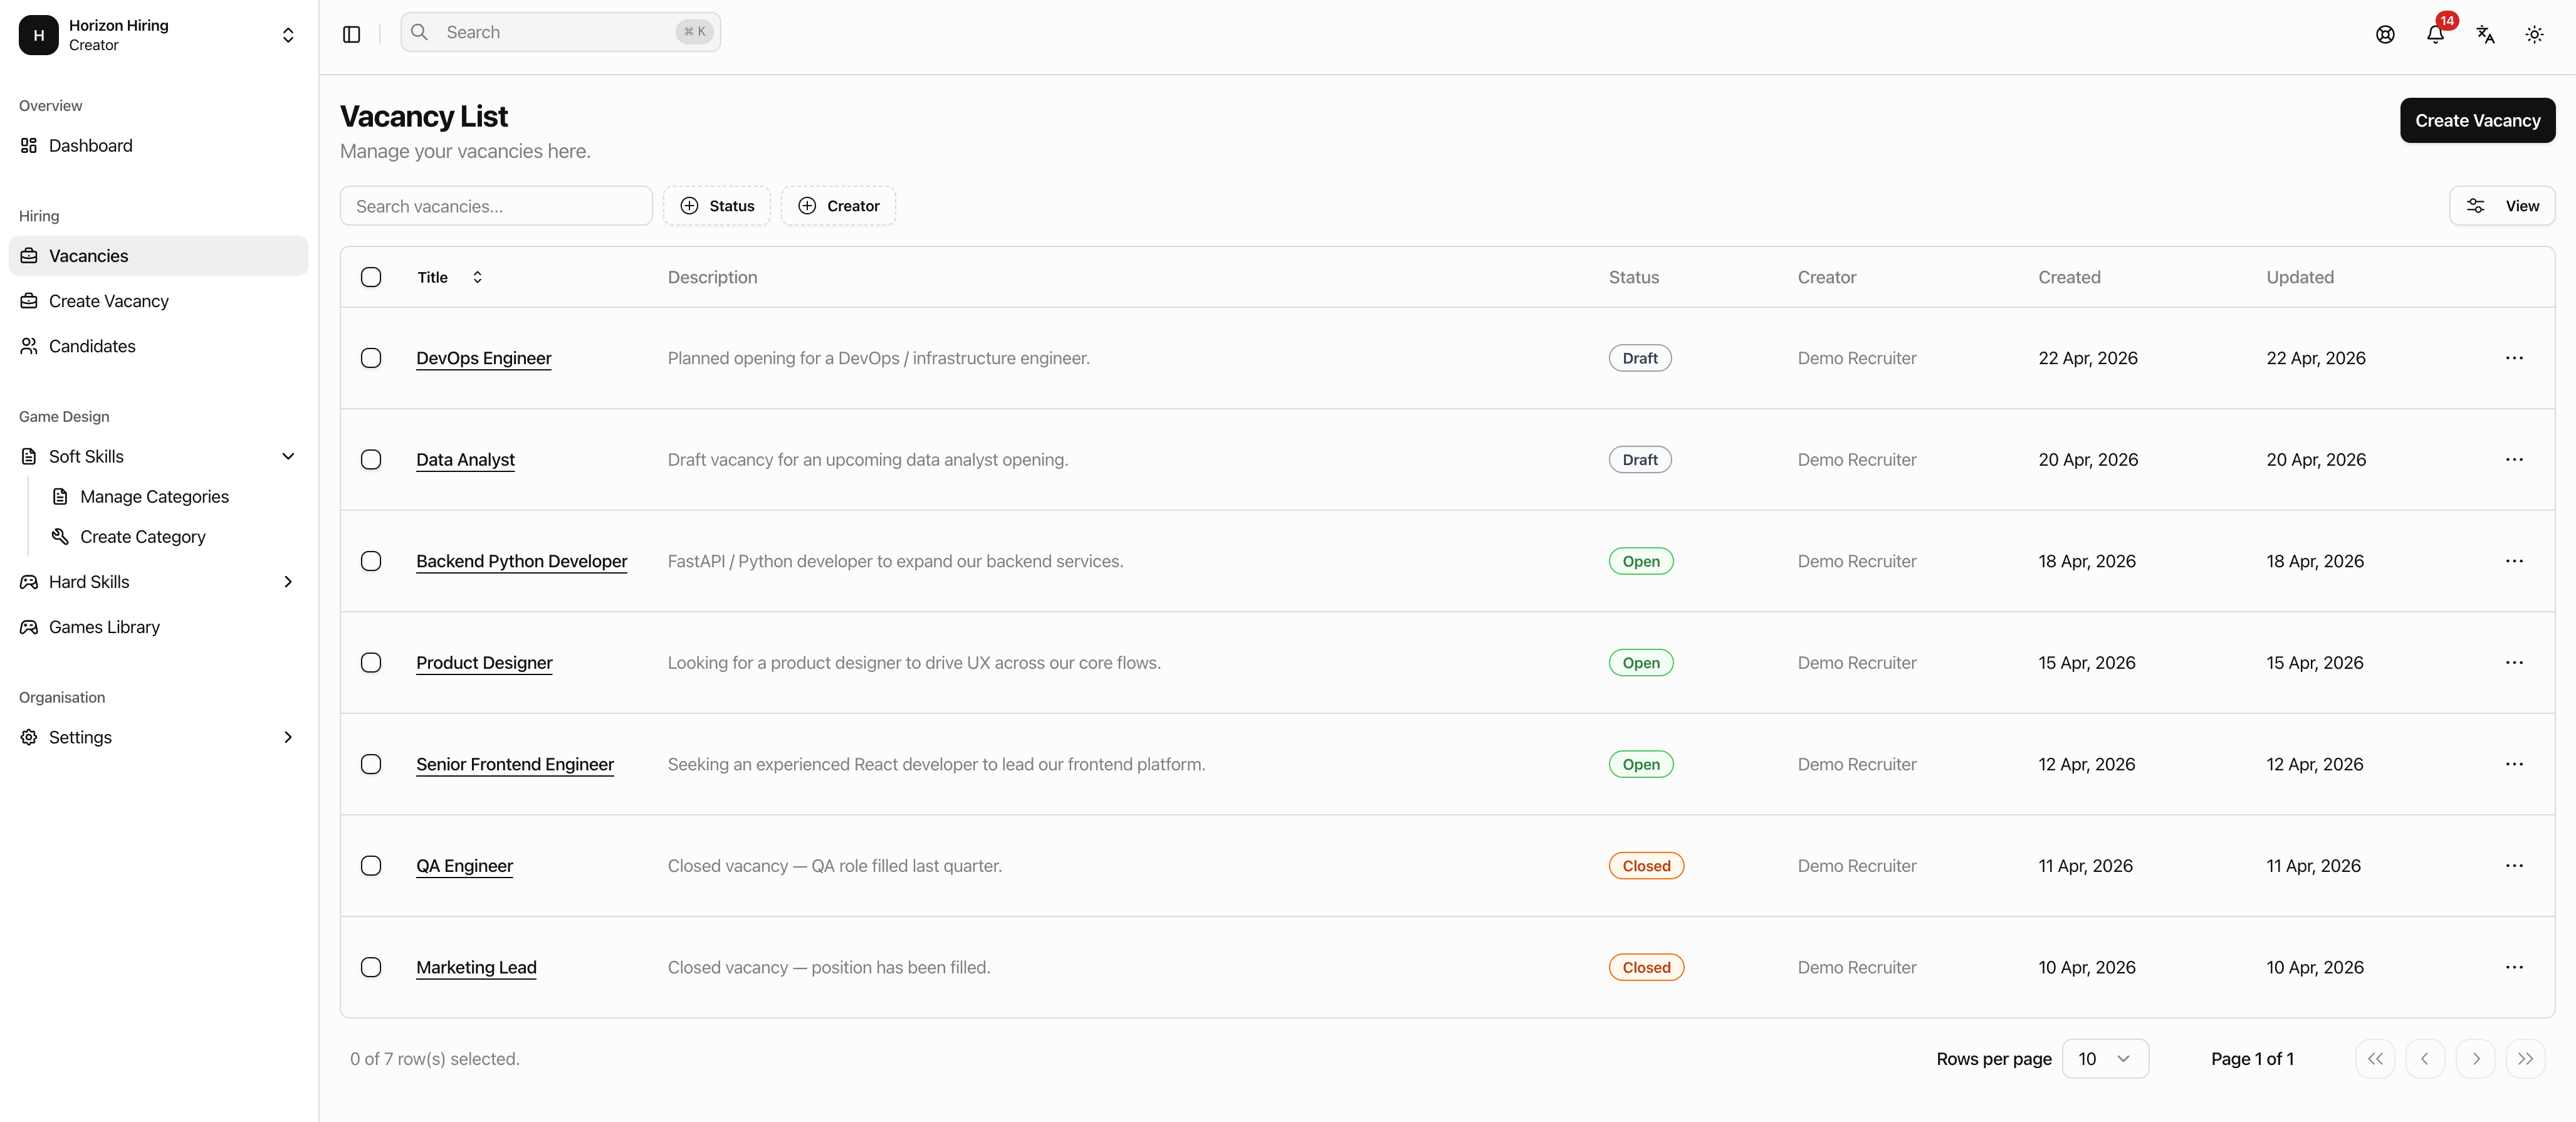Open the DevOps Engineer vacancy link

(x=483, y=358)
